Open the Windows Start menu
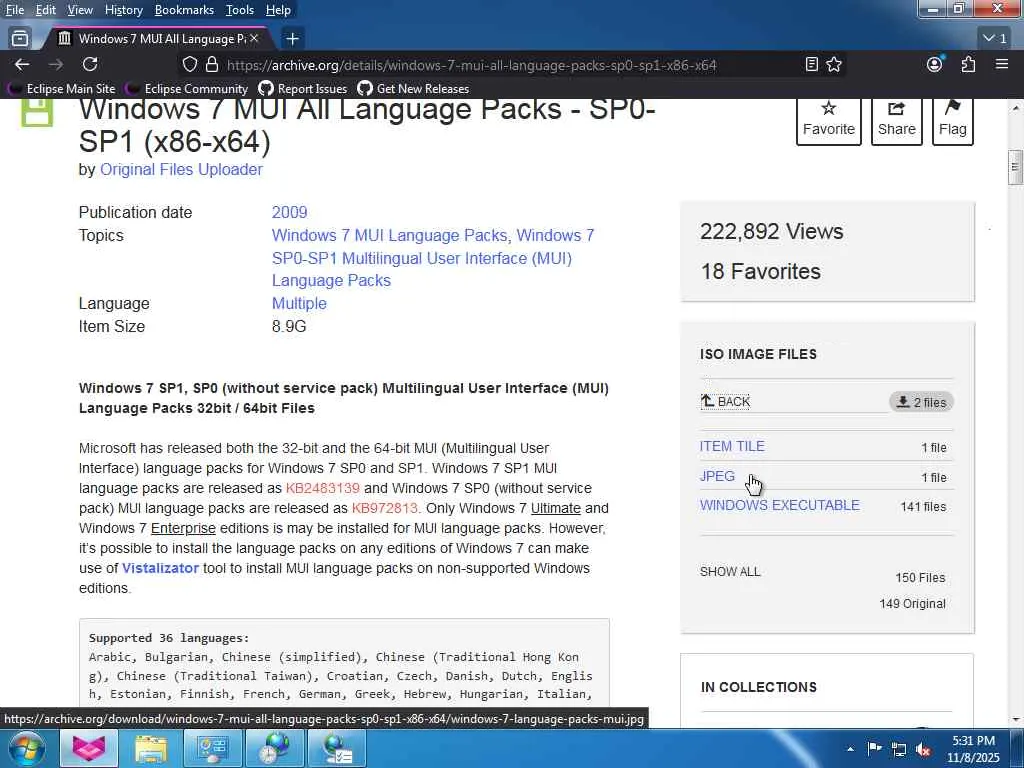 point(27,748)
